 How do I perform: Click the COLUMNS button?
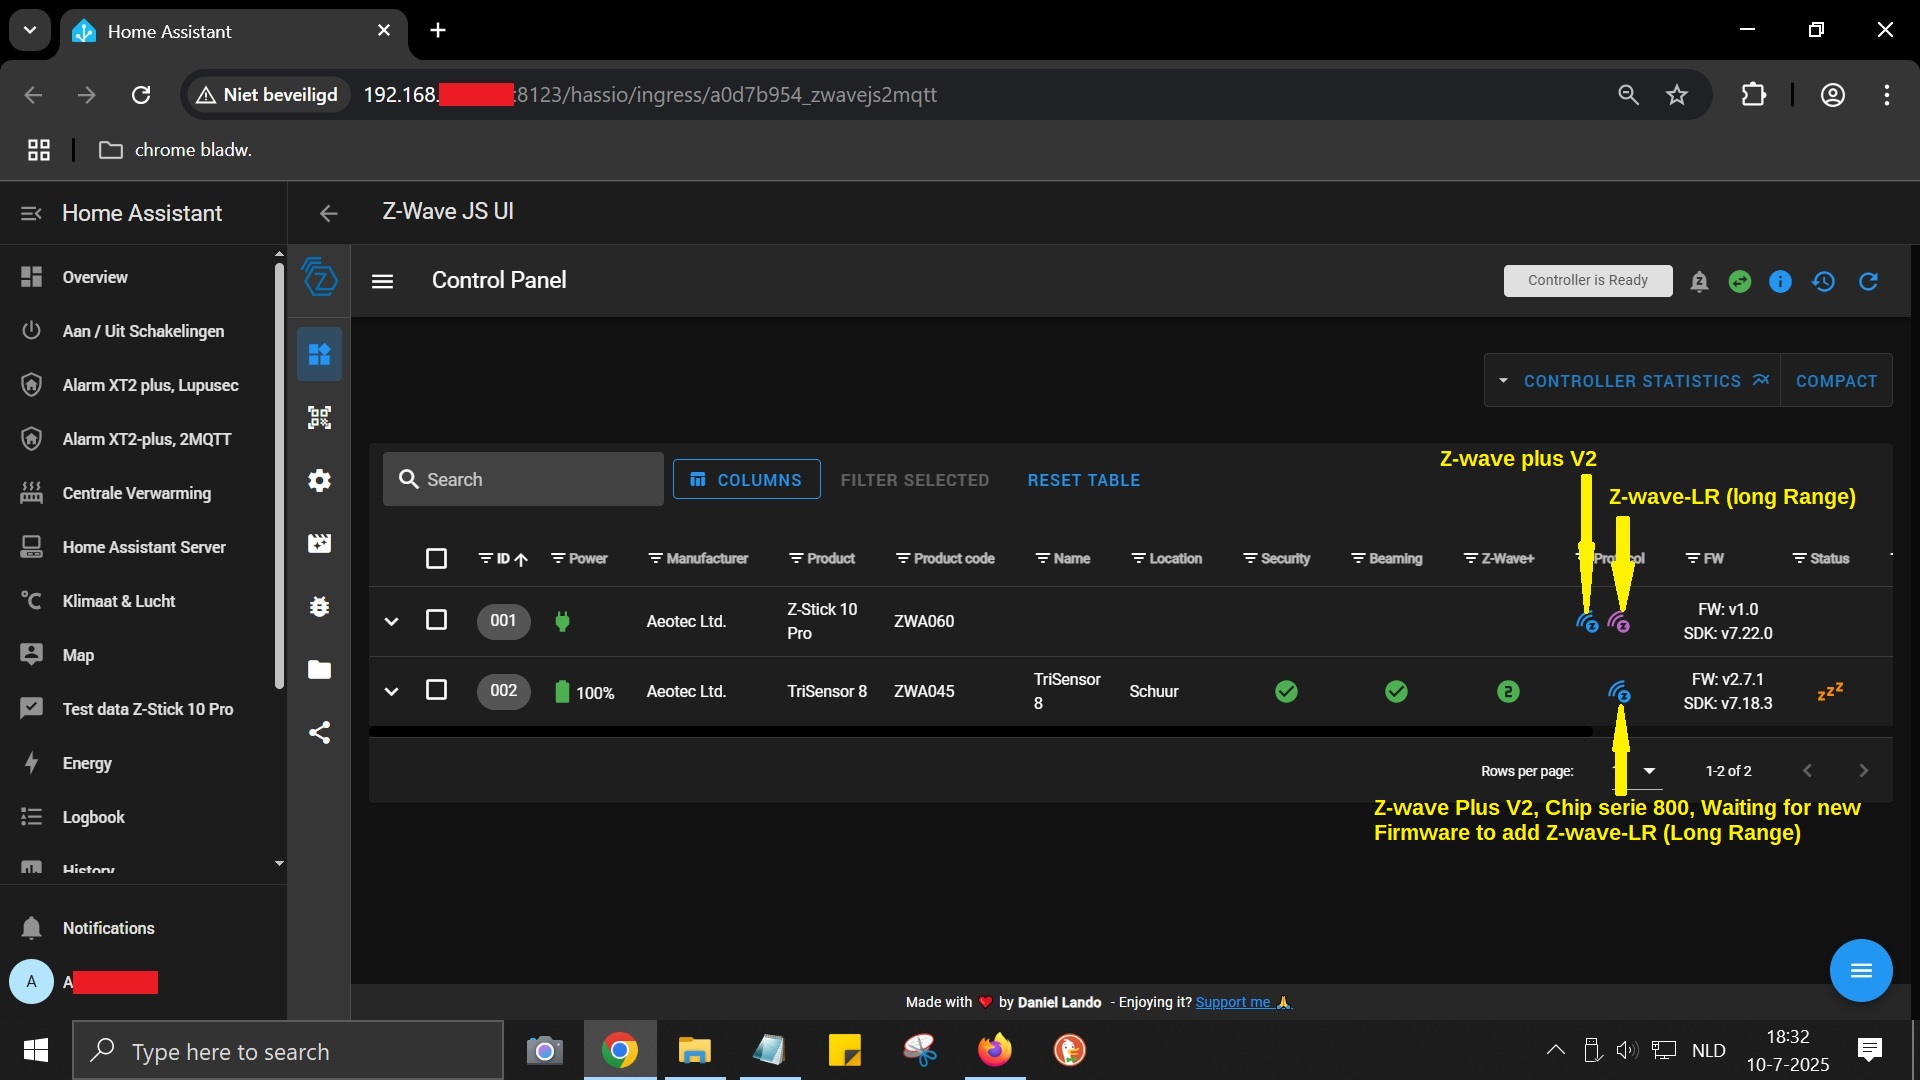click(x=746, y=479)
